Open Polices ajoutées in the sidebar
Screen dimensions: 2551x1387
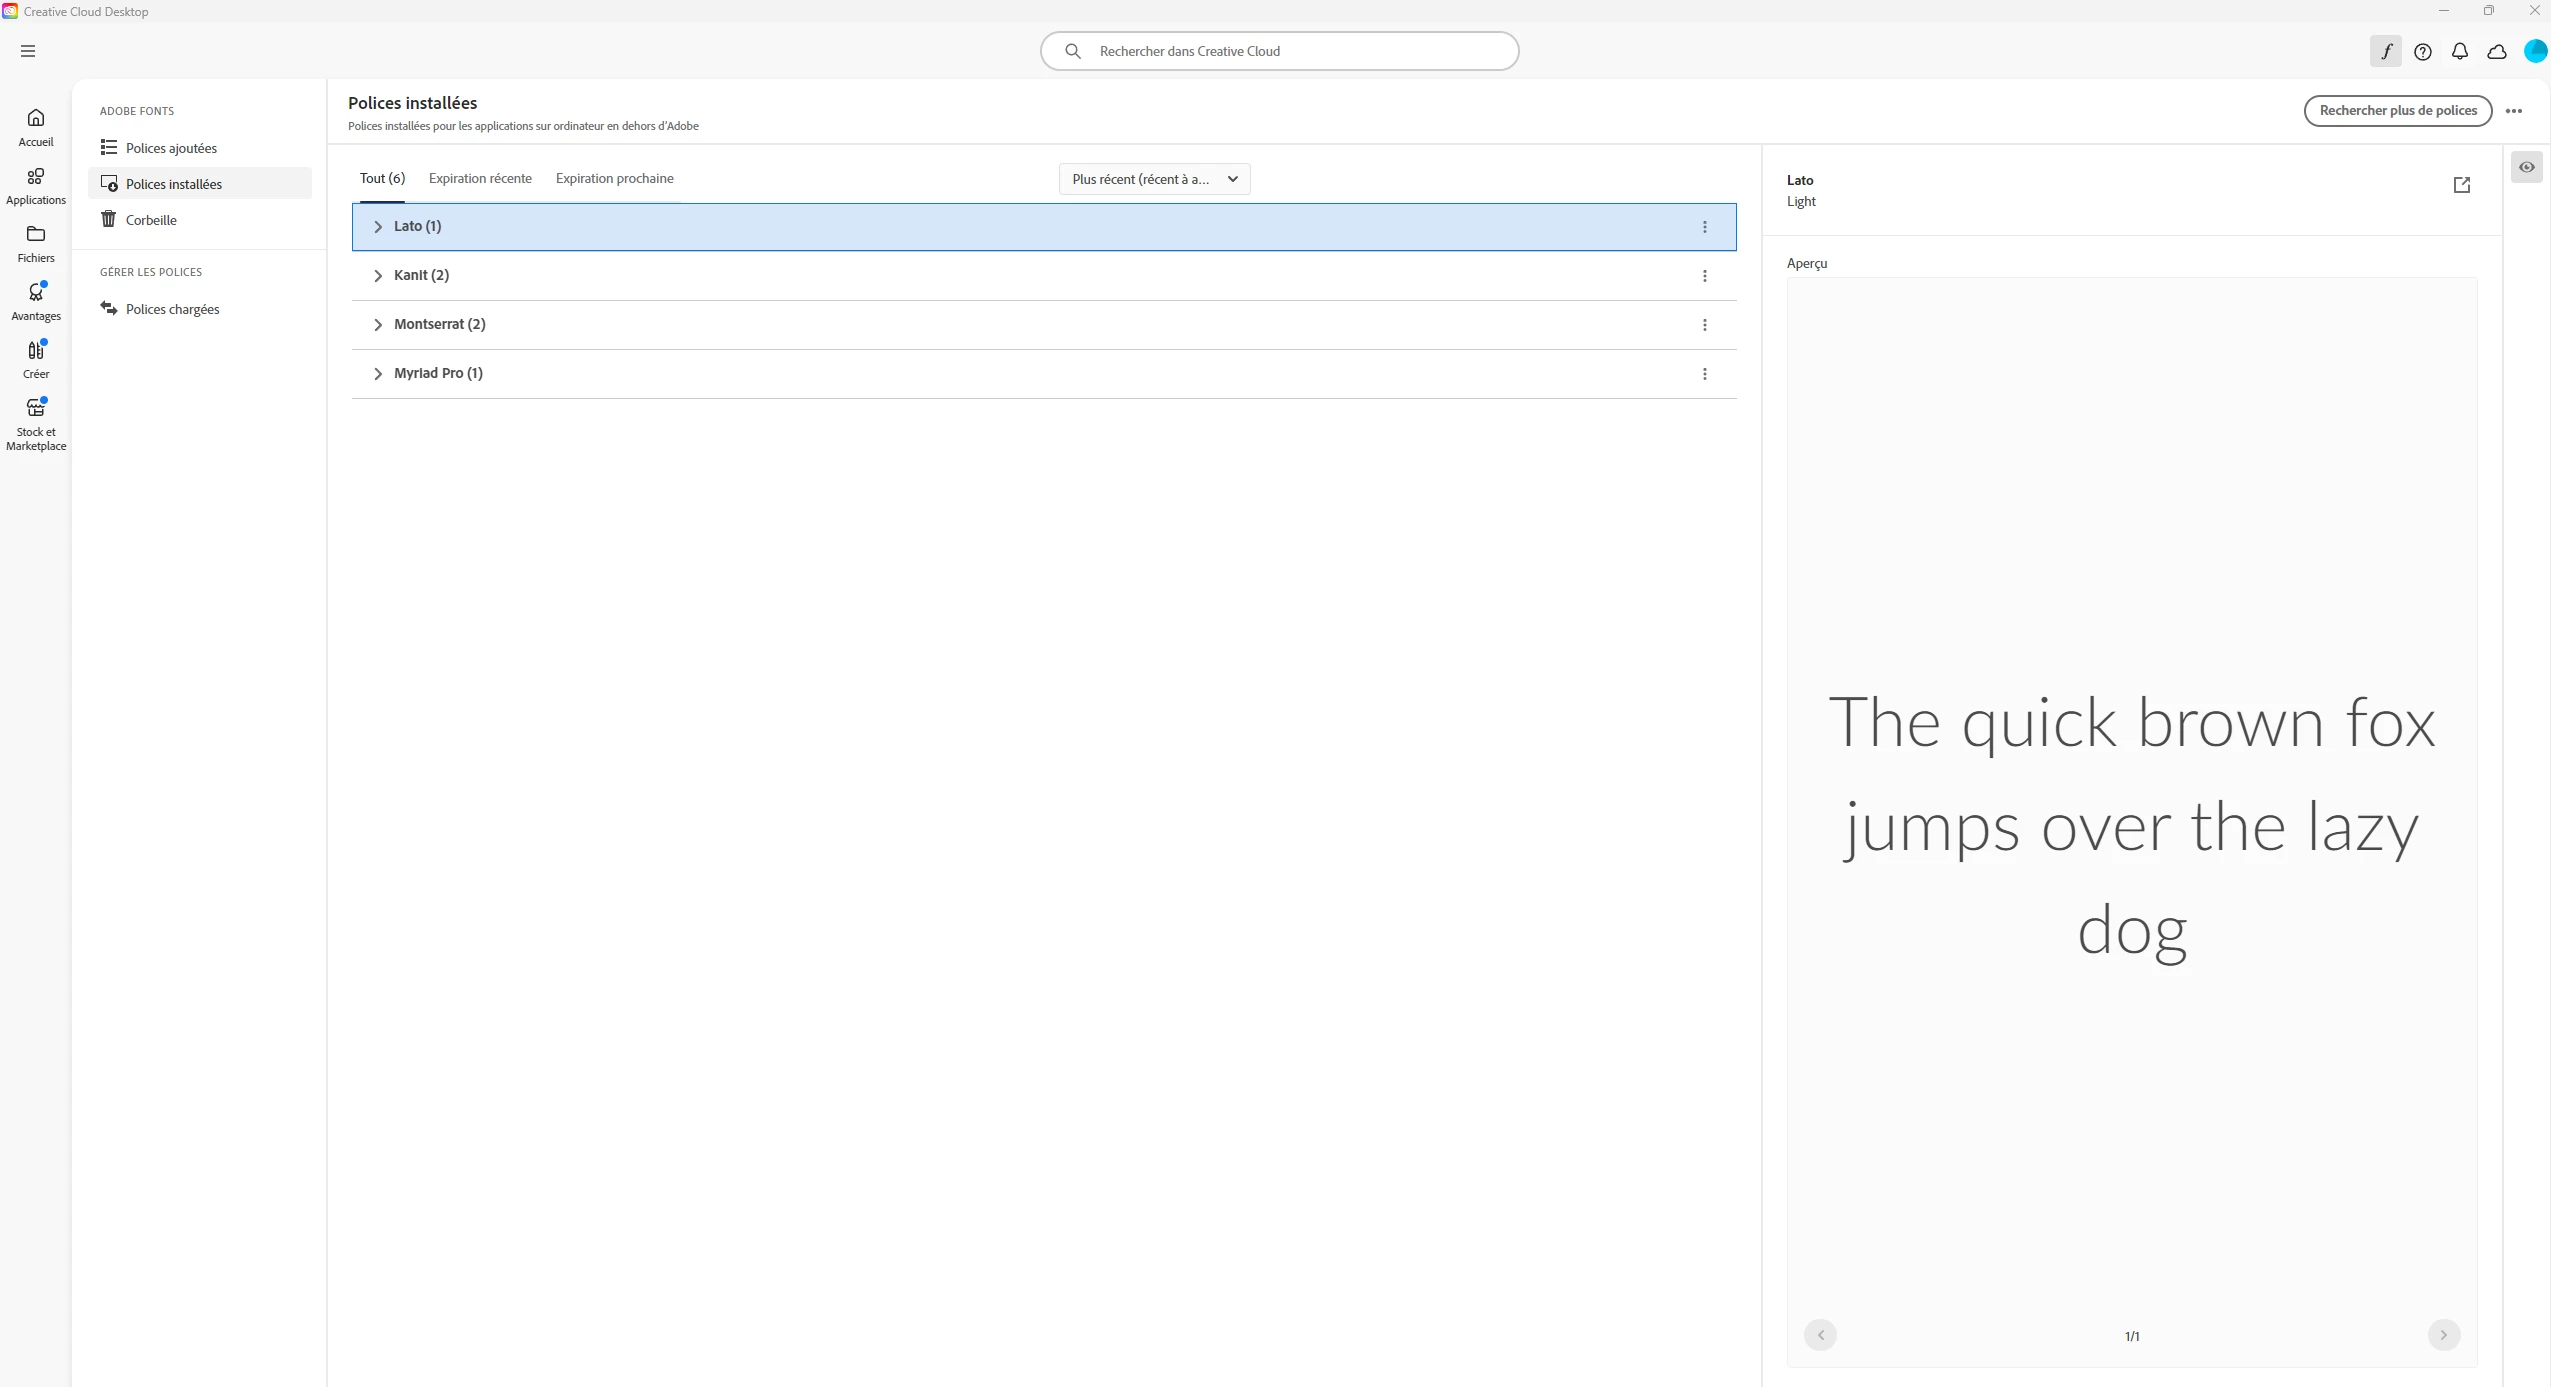(171, 148)
